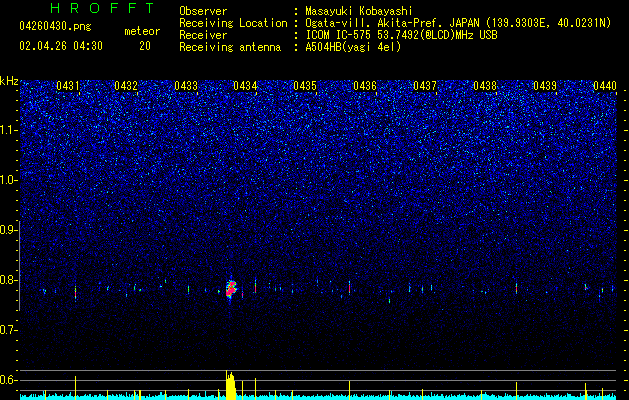The width and height of the screenshot is (629, 400).
Task: Click the 0431 time marker
Action: (67, 86)
